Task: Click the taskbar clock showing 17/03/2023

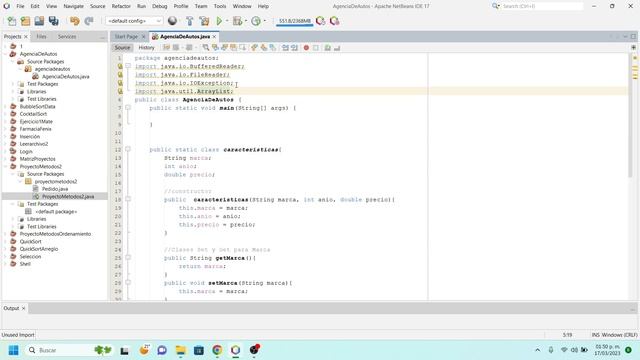Action: pos(607,350)
